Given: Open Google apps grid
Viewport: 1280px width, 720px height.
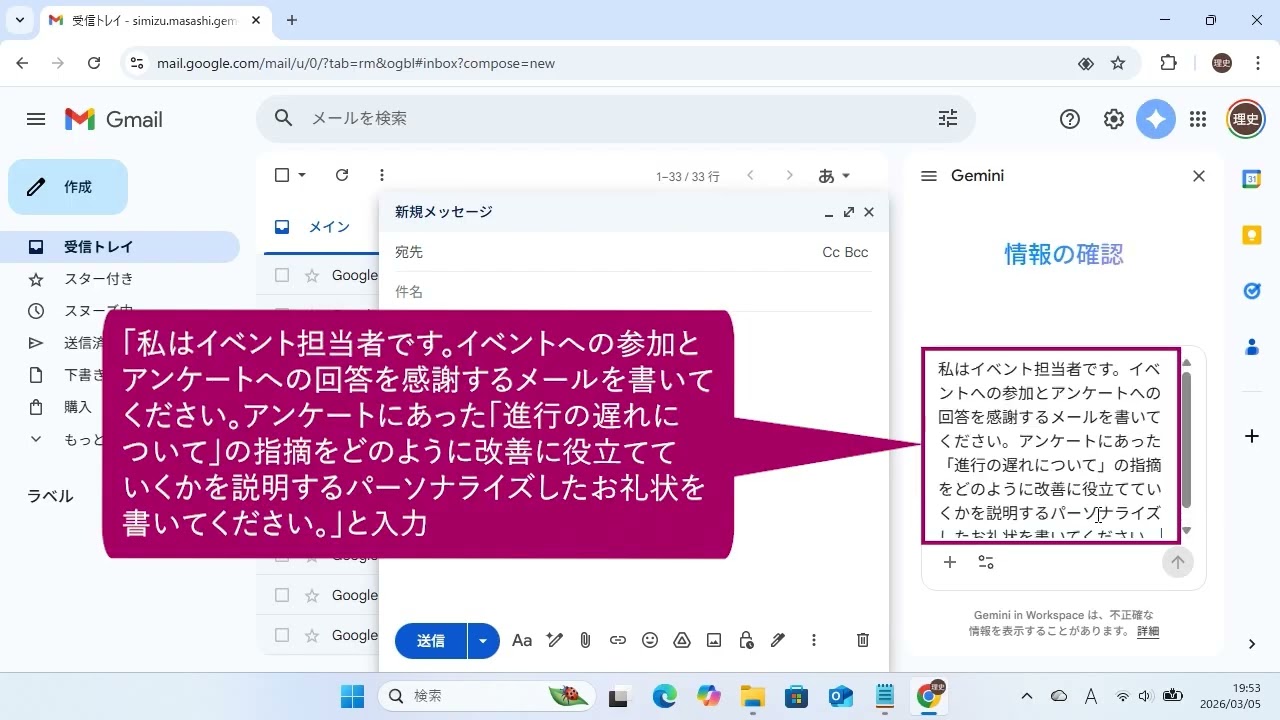Looking at the screenshot, I should point(1198,119).
